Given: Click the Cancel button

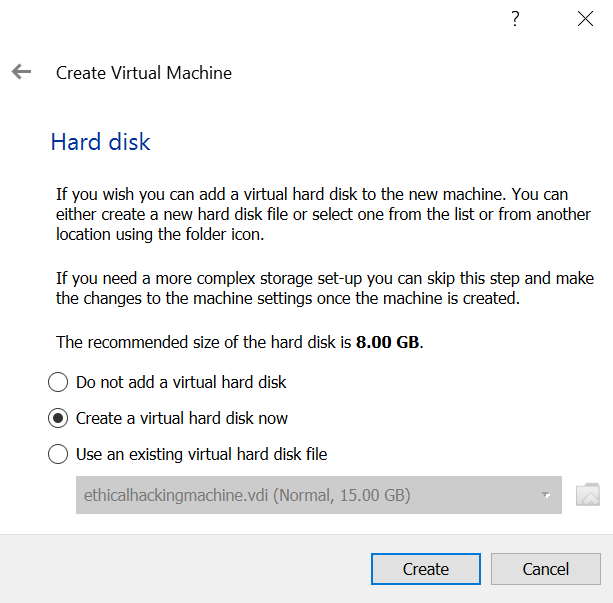Looking at the screenshot, I should tap(546, 569).
